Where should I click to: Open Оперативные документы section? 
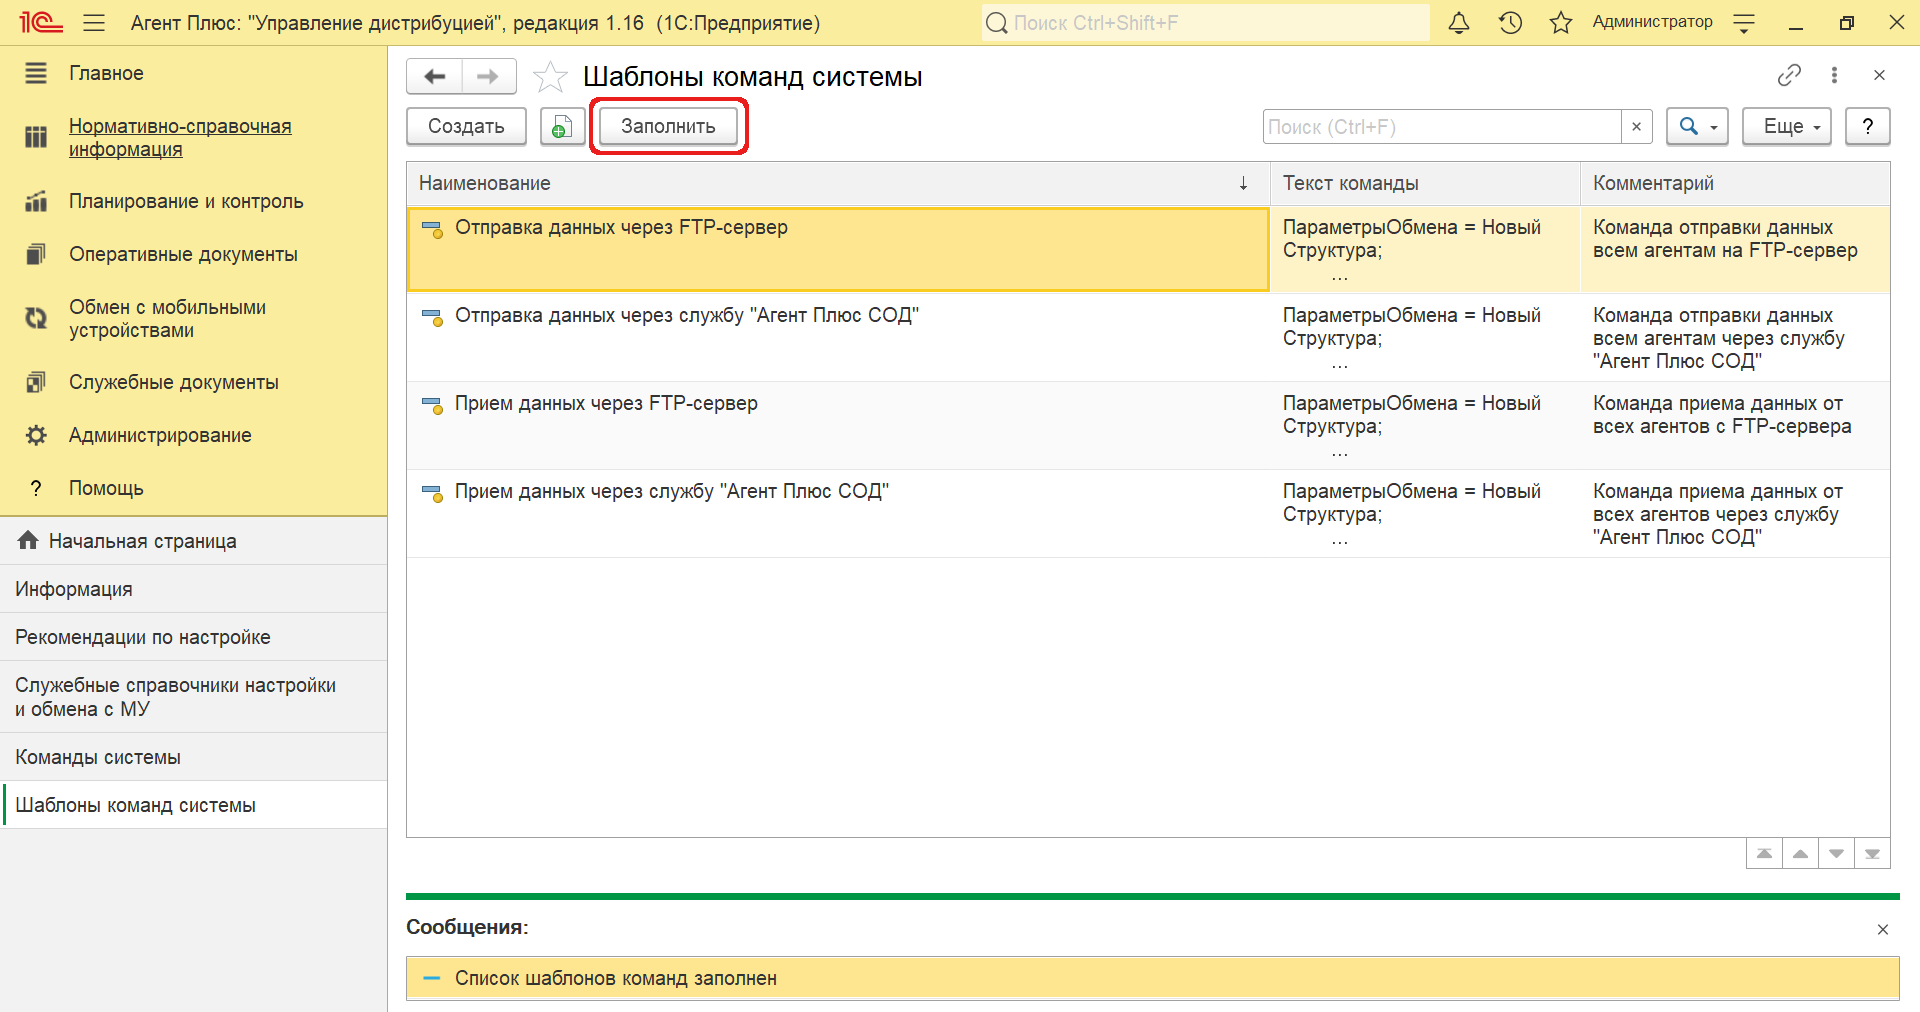click(x=193, y=254)
